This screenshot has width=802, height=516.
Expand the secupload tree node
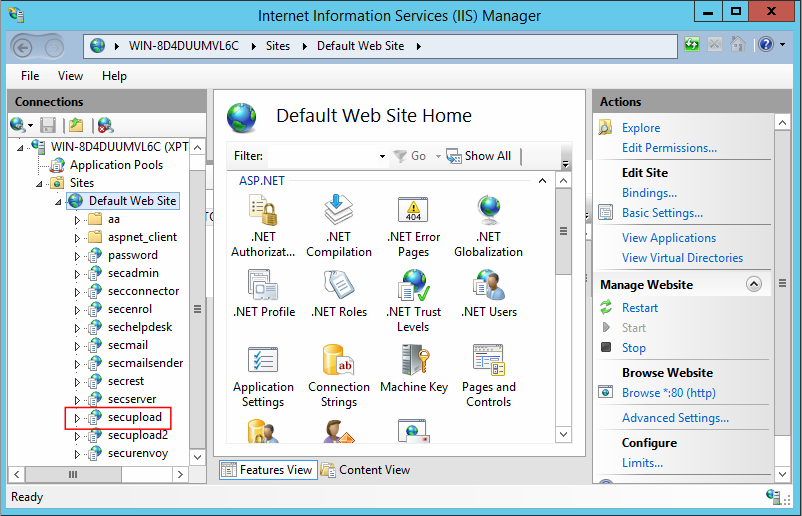pos(78,418)
